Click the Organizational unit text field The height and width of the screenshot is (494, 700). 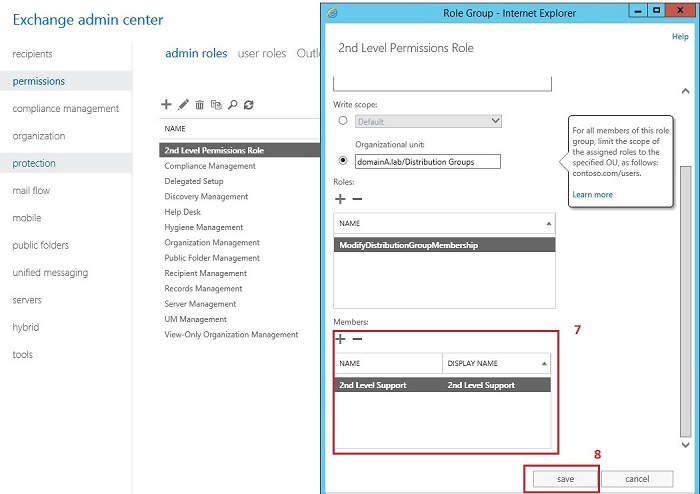(428, 162)
